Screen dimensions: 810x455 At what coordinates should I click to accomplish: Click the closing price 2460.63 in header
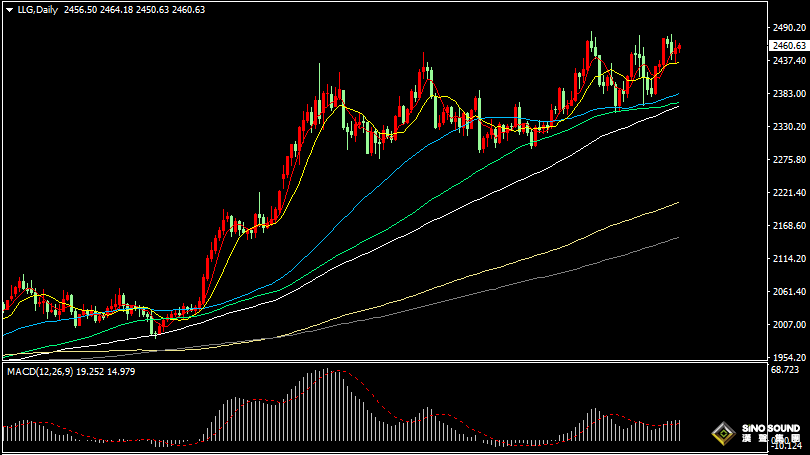pos(188,10)
